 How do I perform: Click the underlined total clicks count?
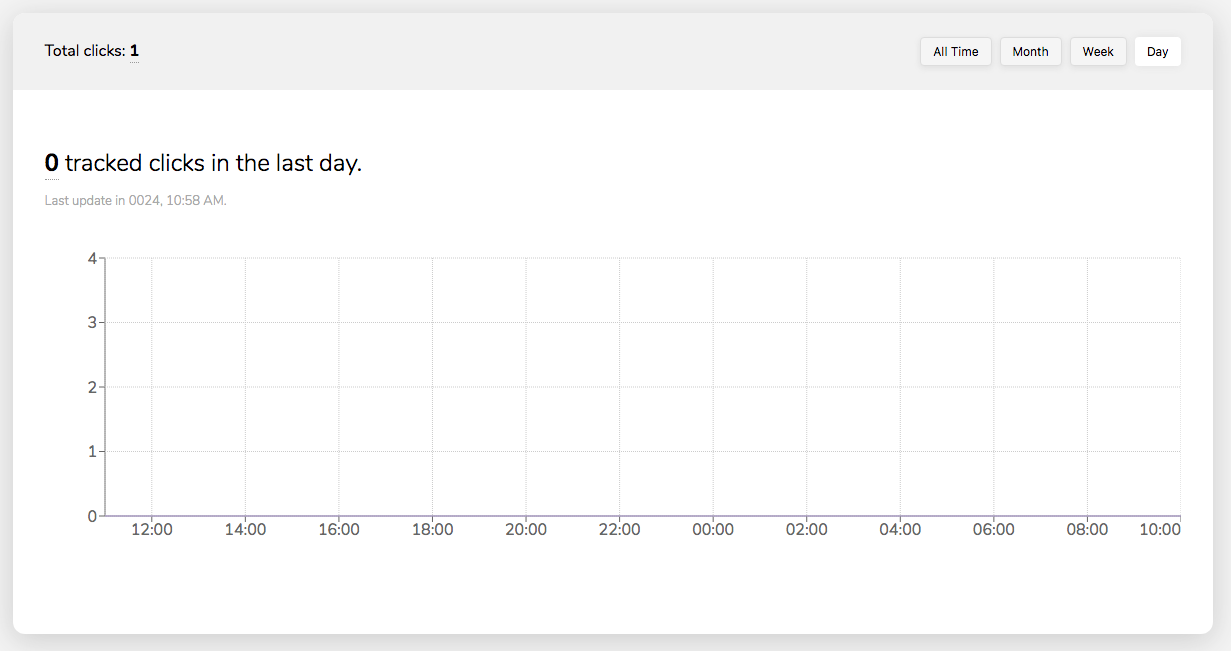click(134, 50)
